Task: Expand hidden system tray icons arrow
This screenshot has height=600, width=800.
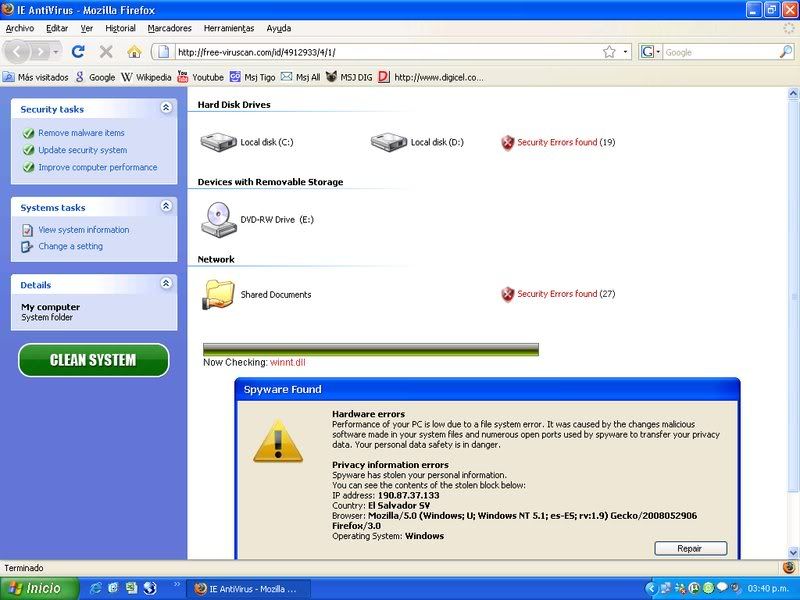Action: [651, 588]
